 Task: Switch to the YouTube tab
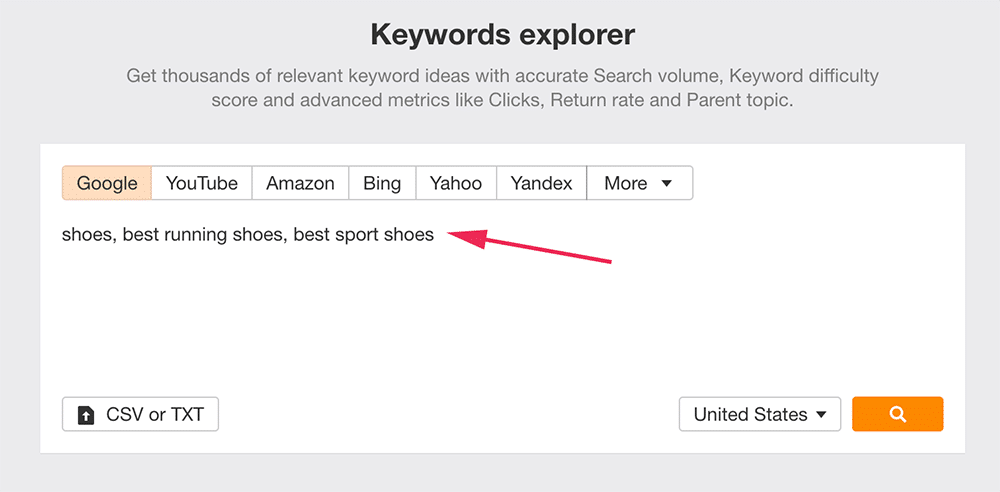point(202,183)
